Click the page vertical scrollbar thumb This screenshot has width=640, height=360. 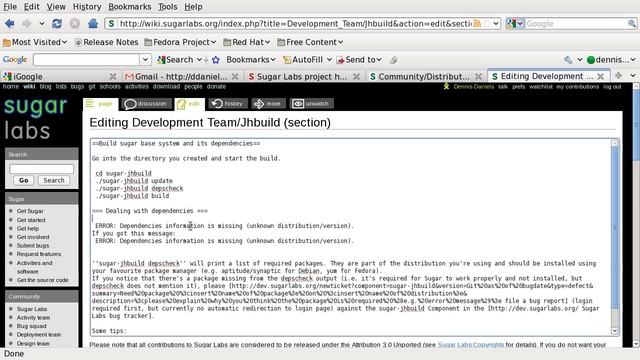[x=636, y=125]
